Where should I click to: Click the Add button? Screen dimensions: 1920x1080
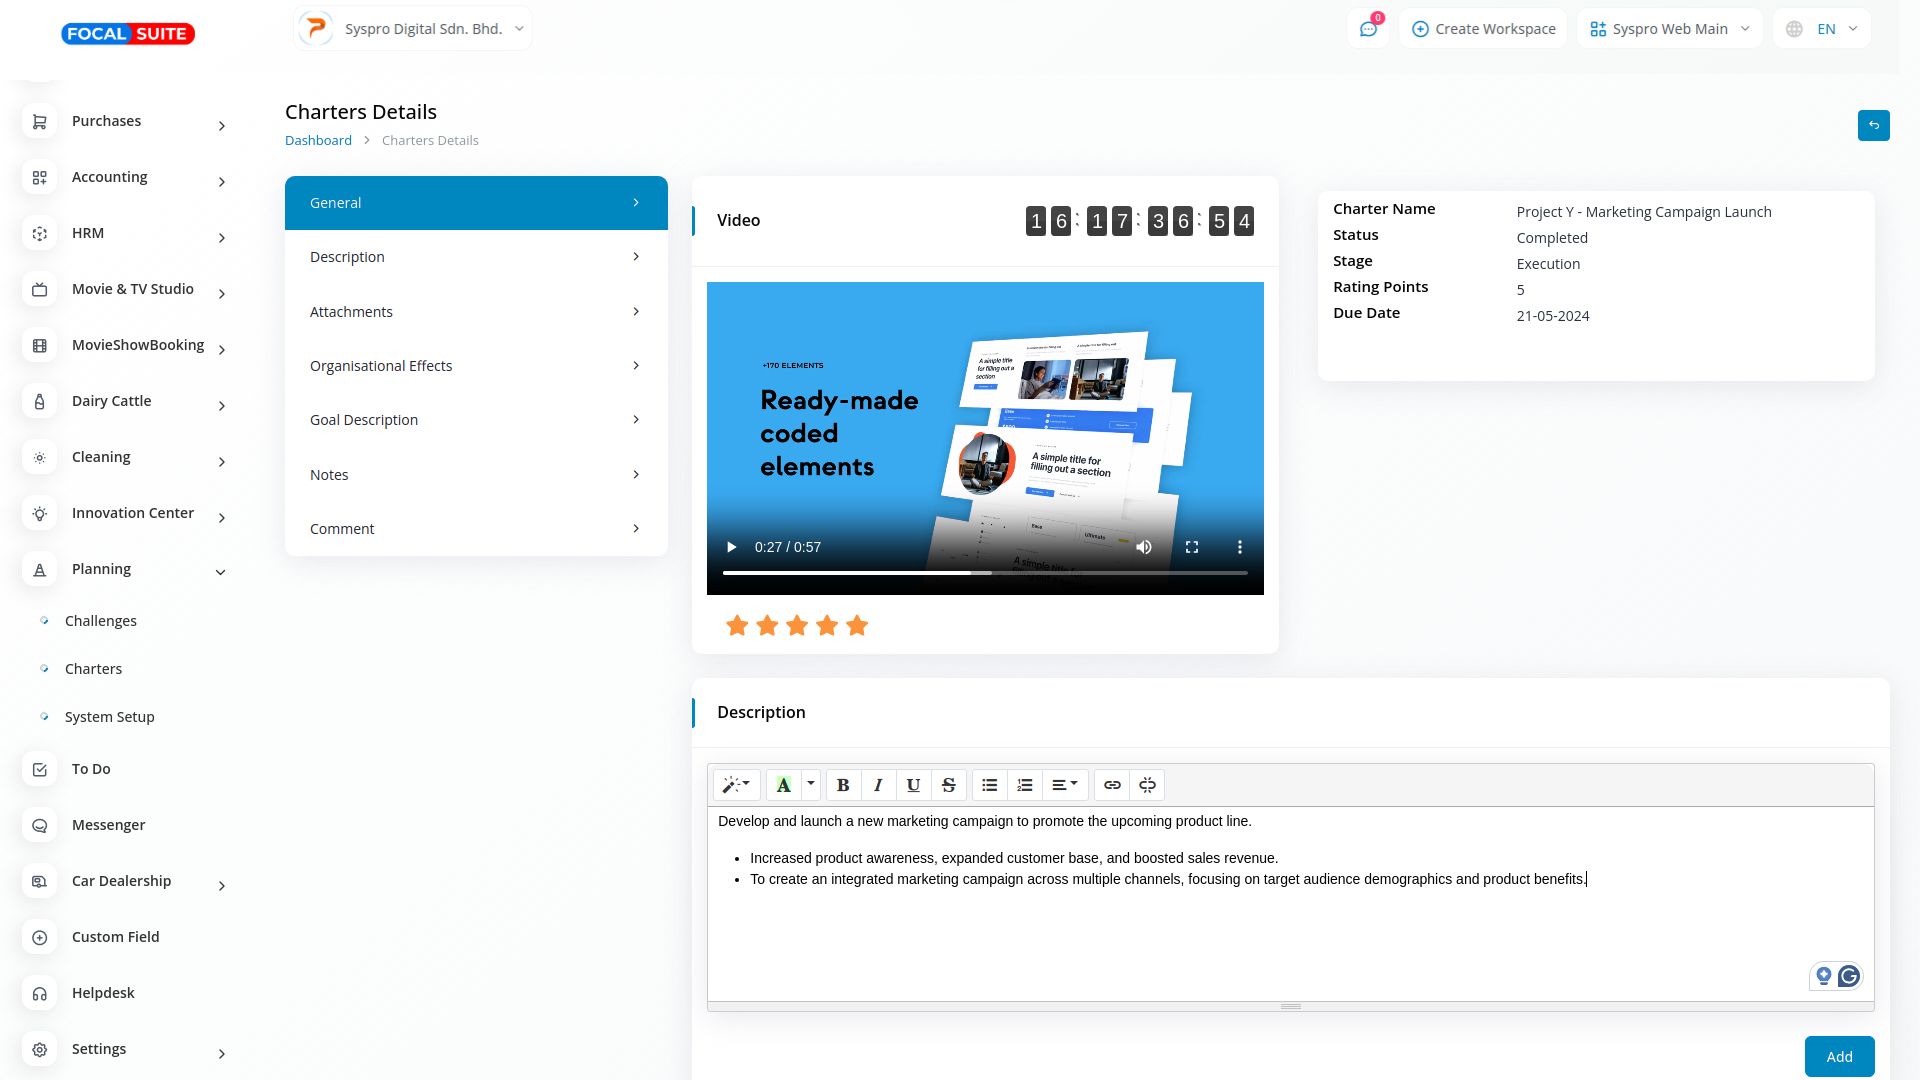tap(1839, 1056)
